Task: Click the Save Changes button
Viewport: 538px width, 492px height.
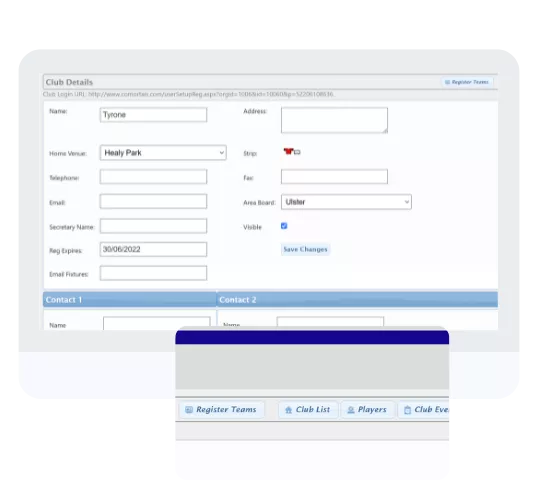Action: coord(305,249)
